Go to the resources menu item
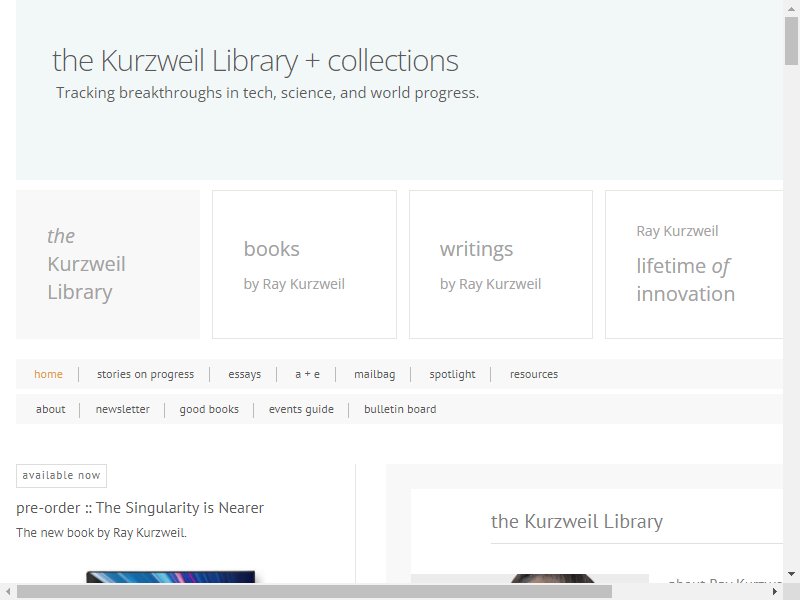800x600 pixels. (x=534, y=374)
